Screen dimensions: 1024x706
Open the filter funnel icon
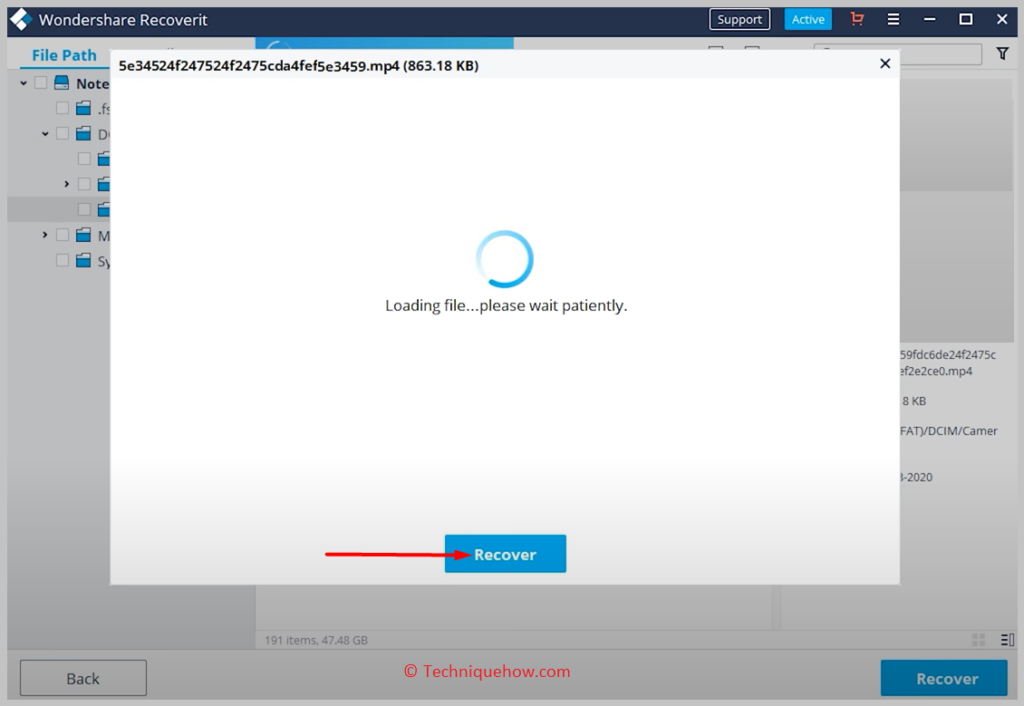coord(1002,54)
